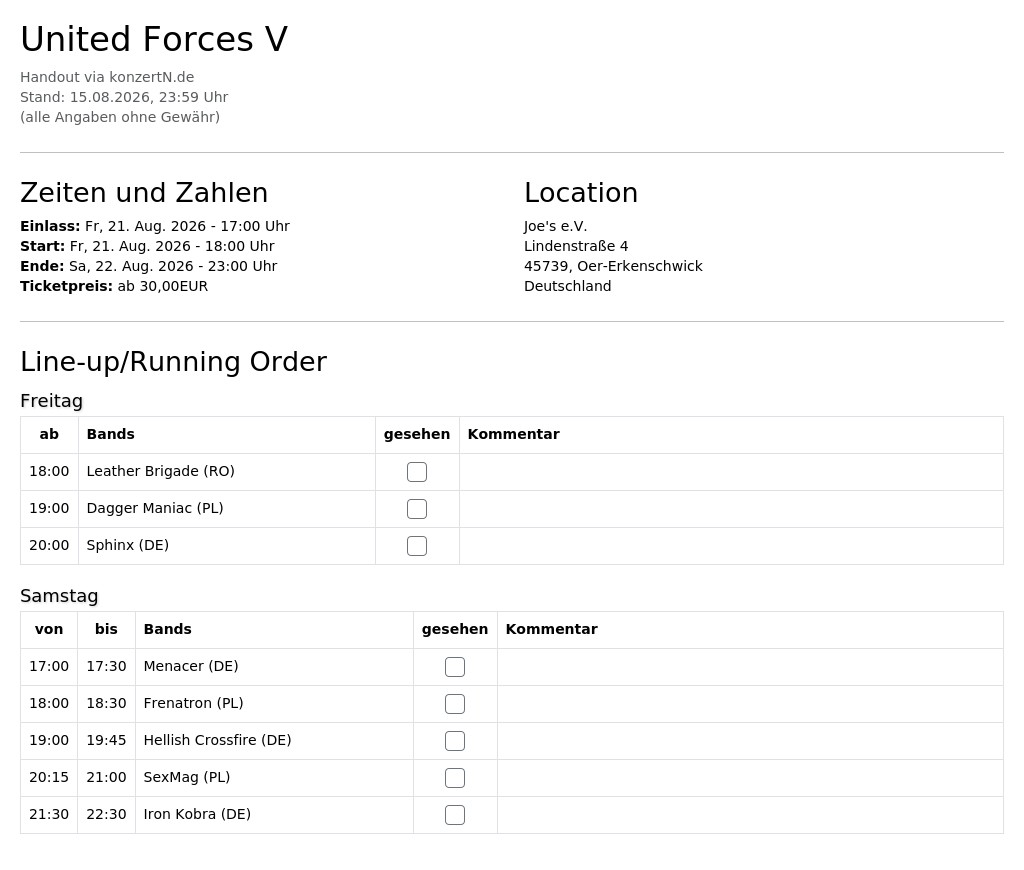Check the gesehen box for Leather Brigade
Screen dimensions: 1024x870
tap(417, 472)
